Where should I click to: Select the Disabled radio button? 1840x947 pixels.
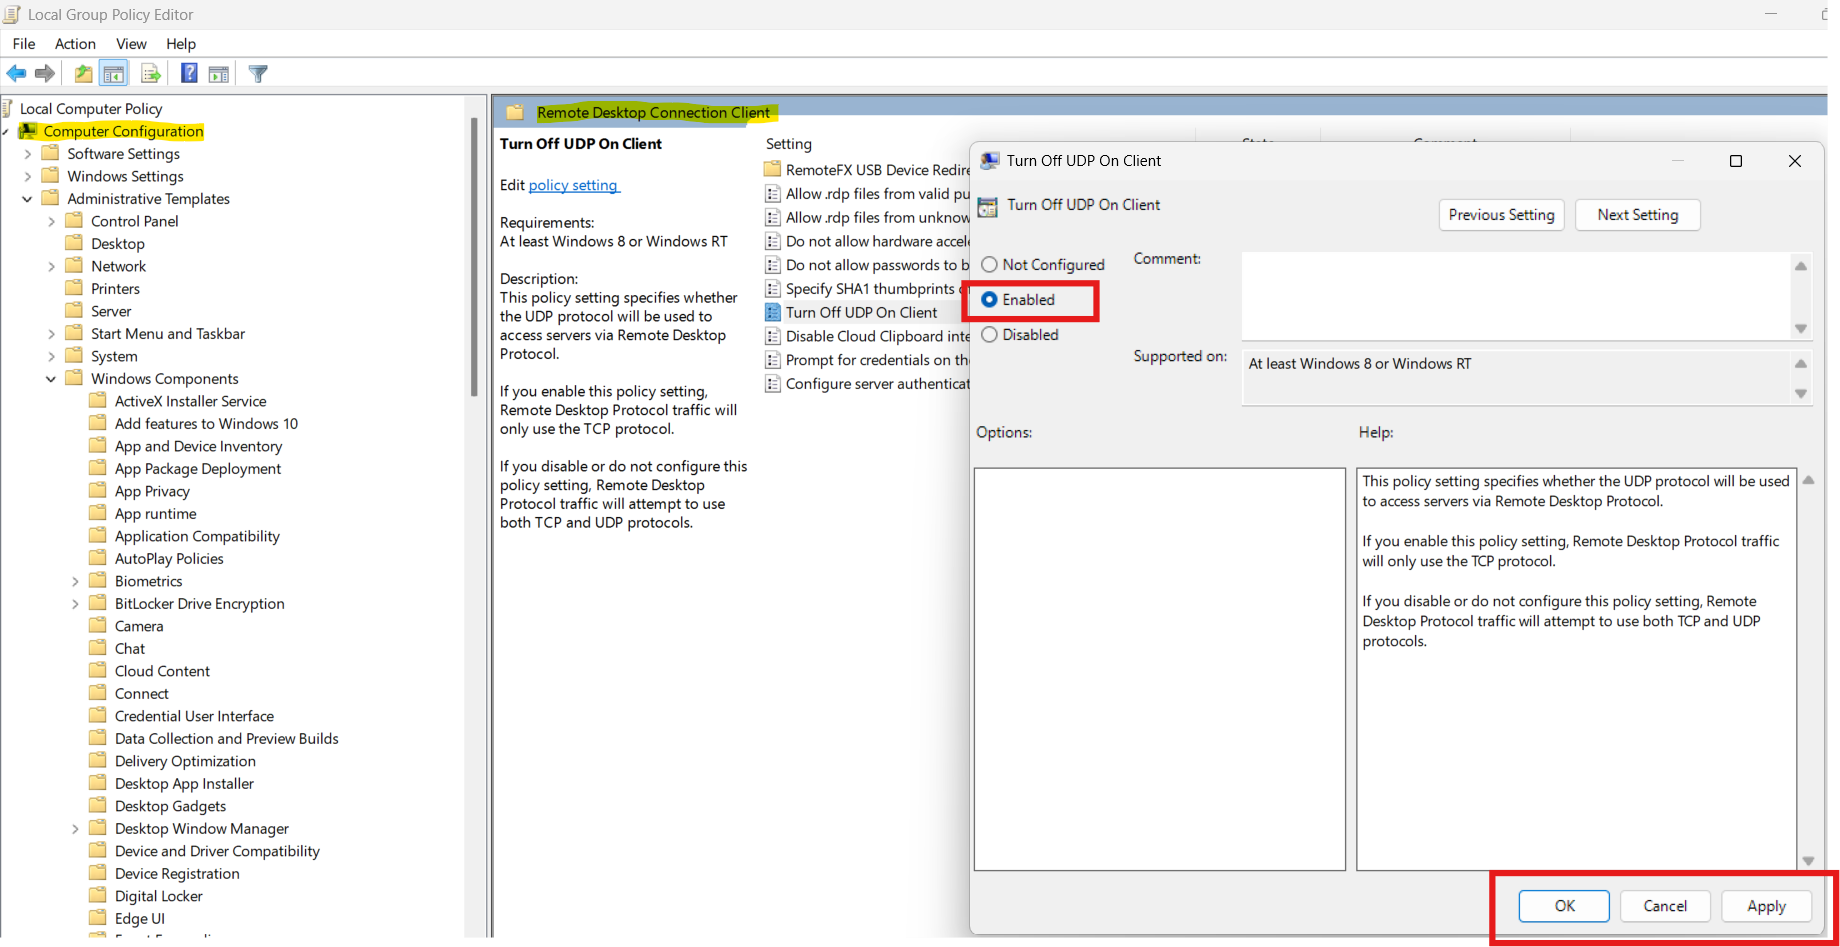989,335
